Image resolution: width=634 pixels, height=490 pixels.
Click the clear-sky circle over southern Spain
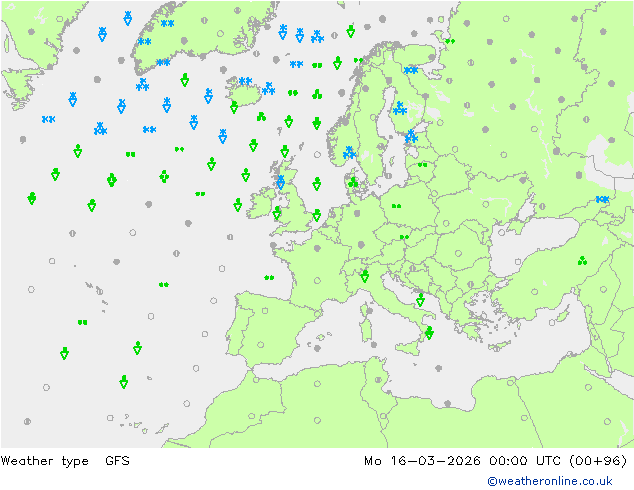point(261,345)
